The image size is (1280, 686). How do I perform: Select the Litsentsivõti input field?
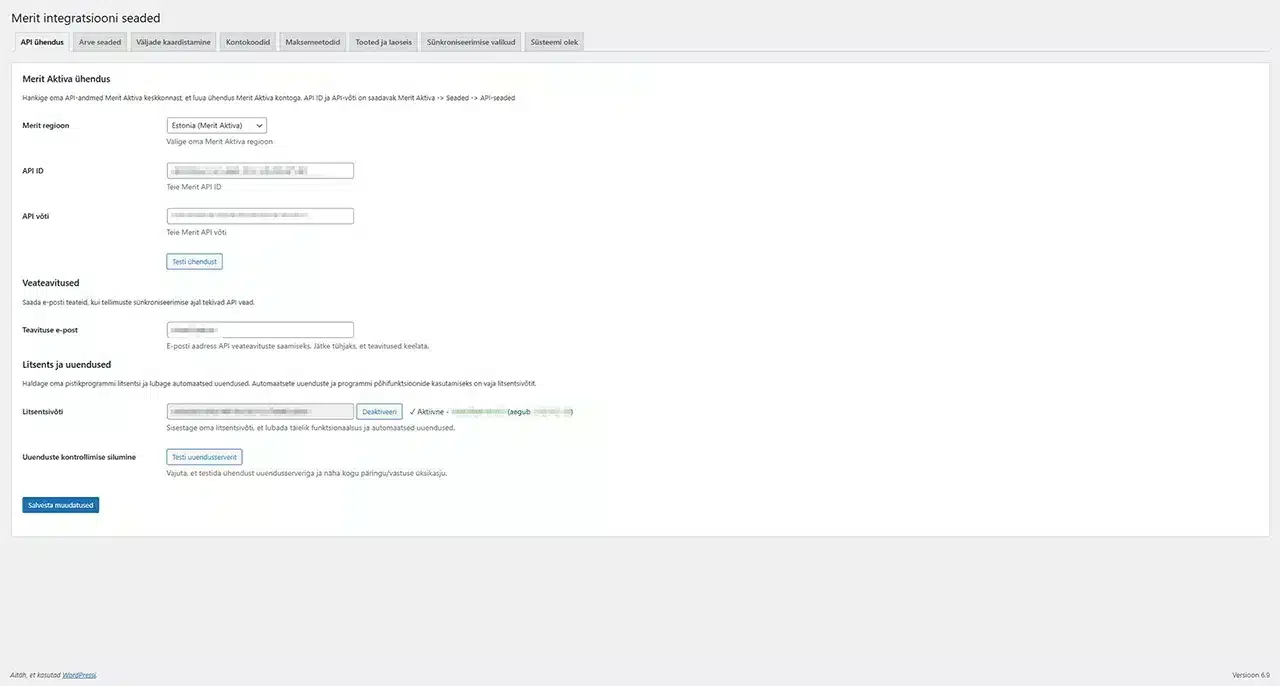pos(260,412)
